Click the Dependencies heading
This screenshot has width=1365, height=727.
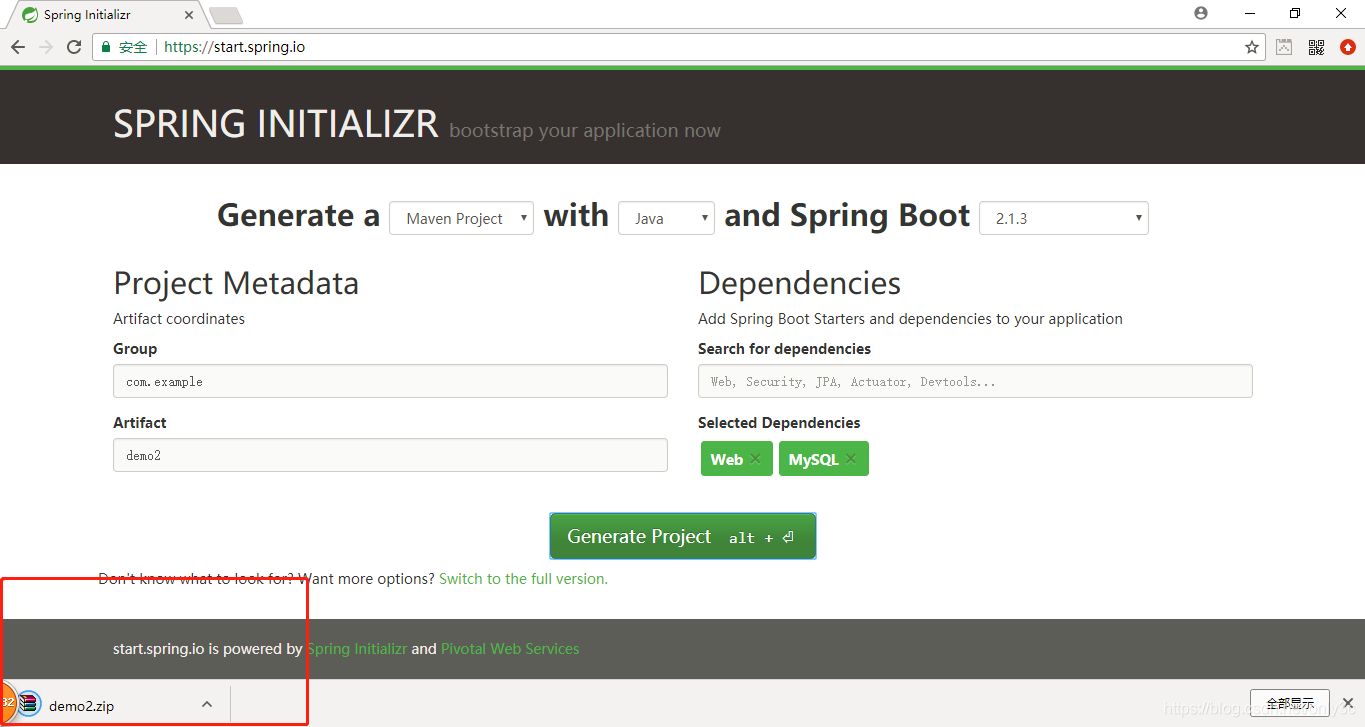pos(799,283)
